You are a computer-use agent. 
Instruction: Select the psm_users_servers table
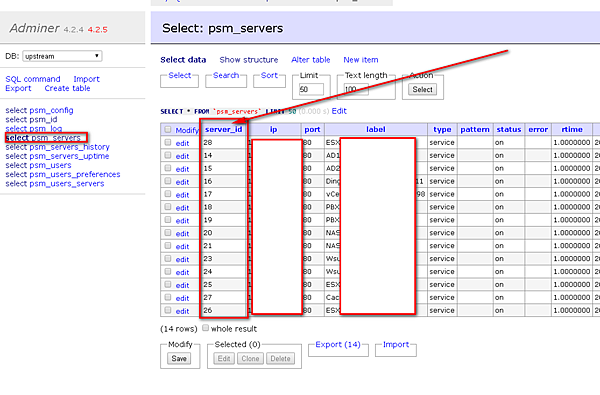[67, 184]
